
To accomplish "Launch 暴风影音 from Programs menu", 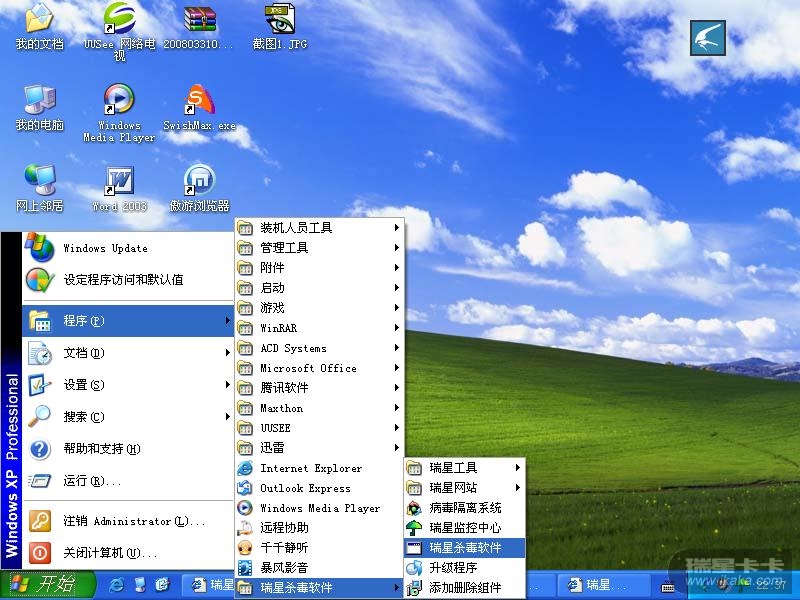I will pyautogui.click(x=319, y=568).
